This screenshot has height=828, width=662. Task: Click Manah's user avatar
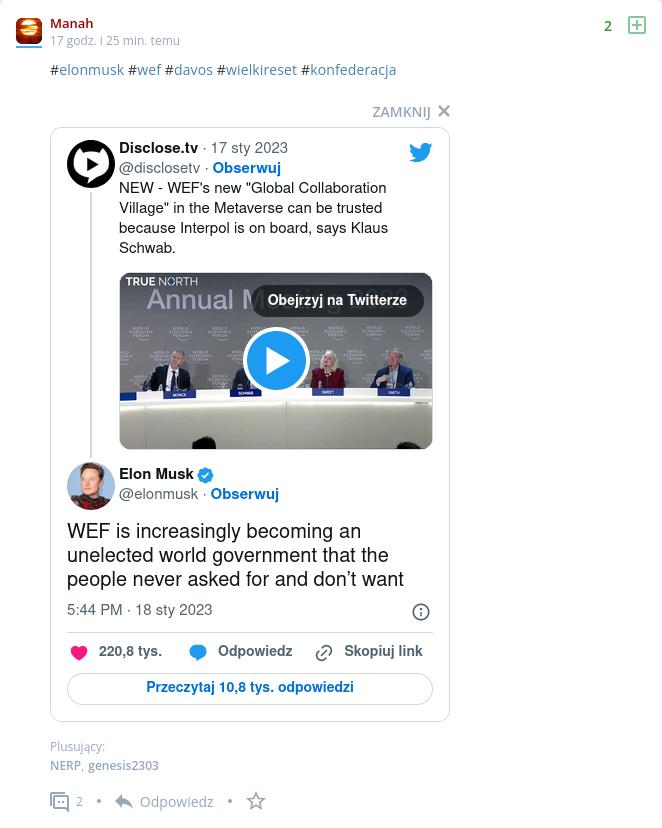click(29, 30)
